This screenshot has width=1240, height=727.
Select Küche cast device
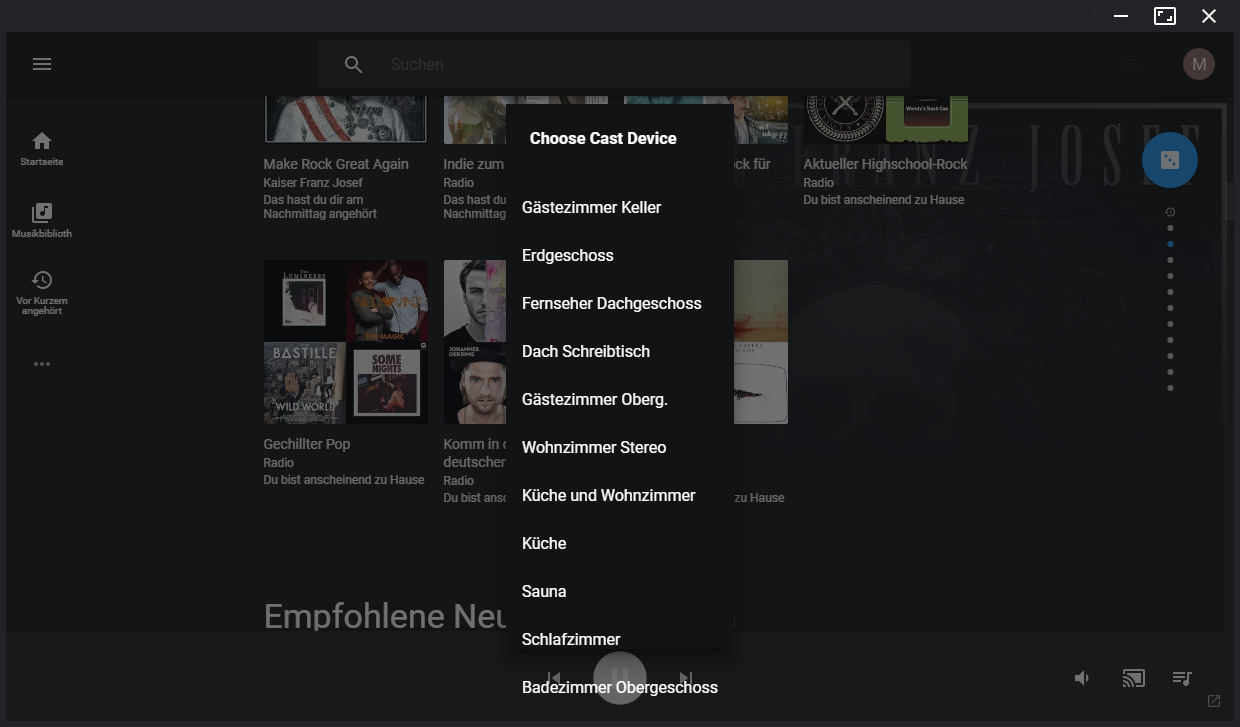point(620,543)
